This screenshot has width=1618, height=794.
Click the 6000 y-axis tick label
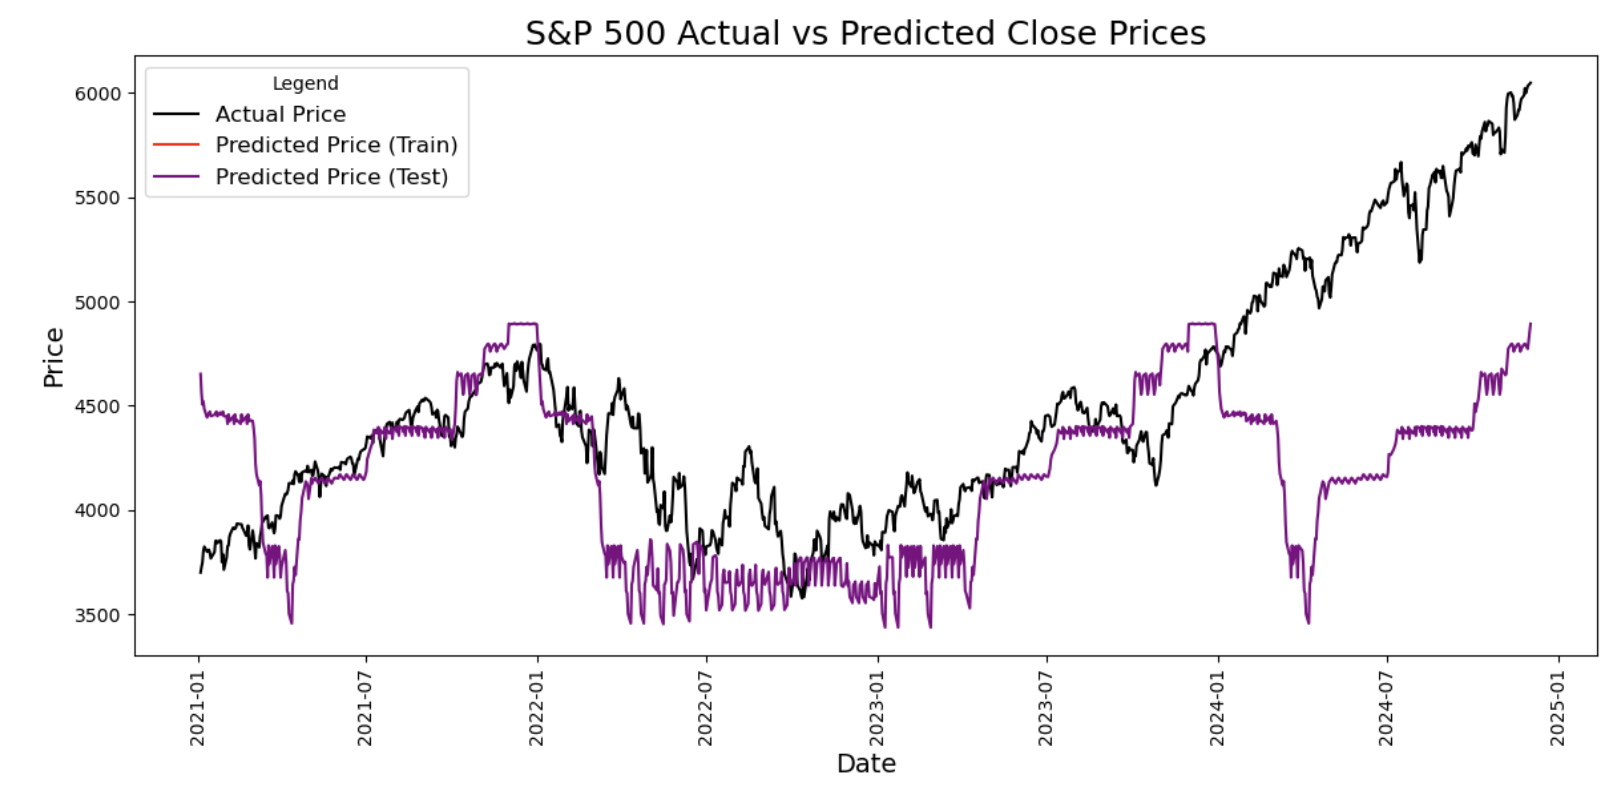coord(97,94)
